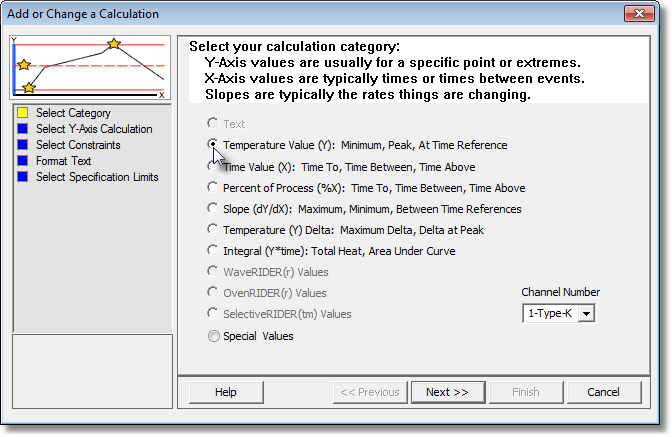Click the Select Y-Axis Calculation step label
The image size is (672, 437).
tap(94, 129)
